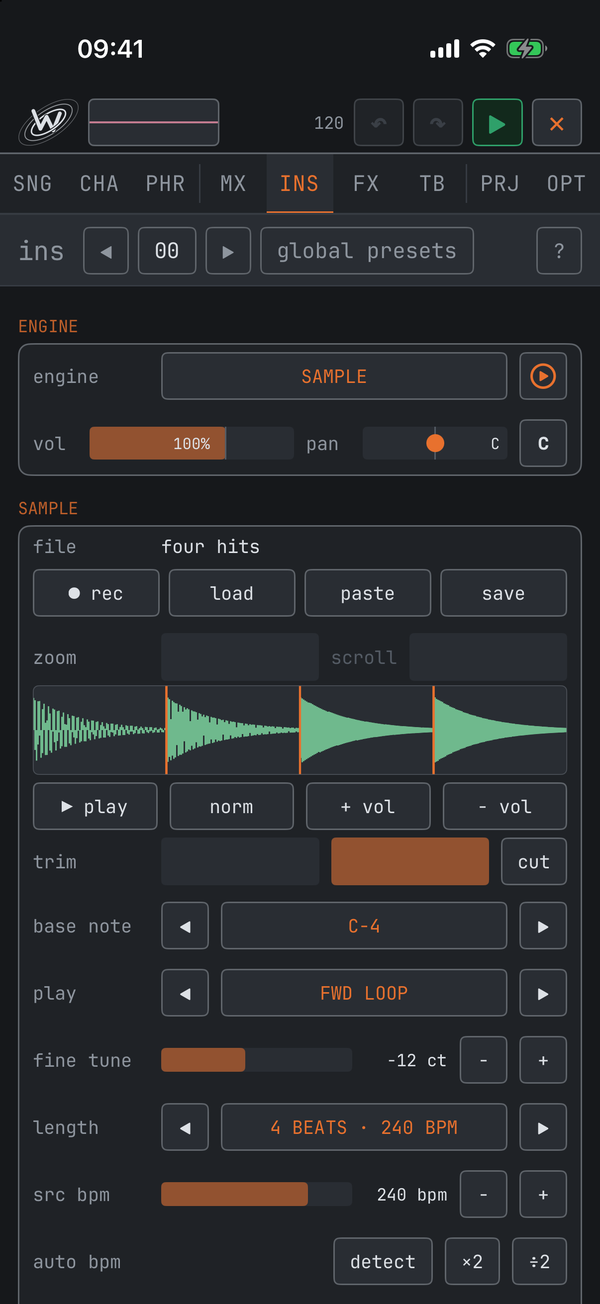Go to next instrument number
The height and width of the screenshot is (1304, 600).
click(x=228, y=251)
